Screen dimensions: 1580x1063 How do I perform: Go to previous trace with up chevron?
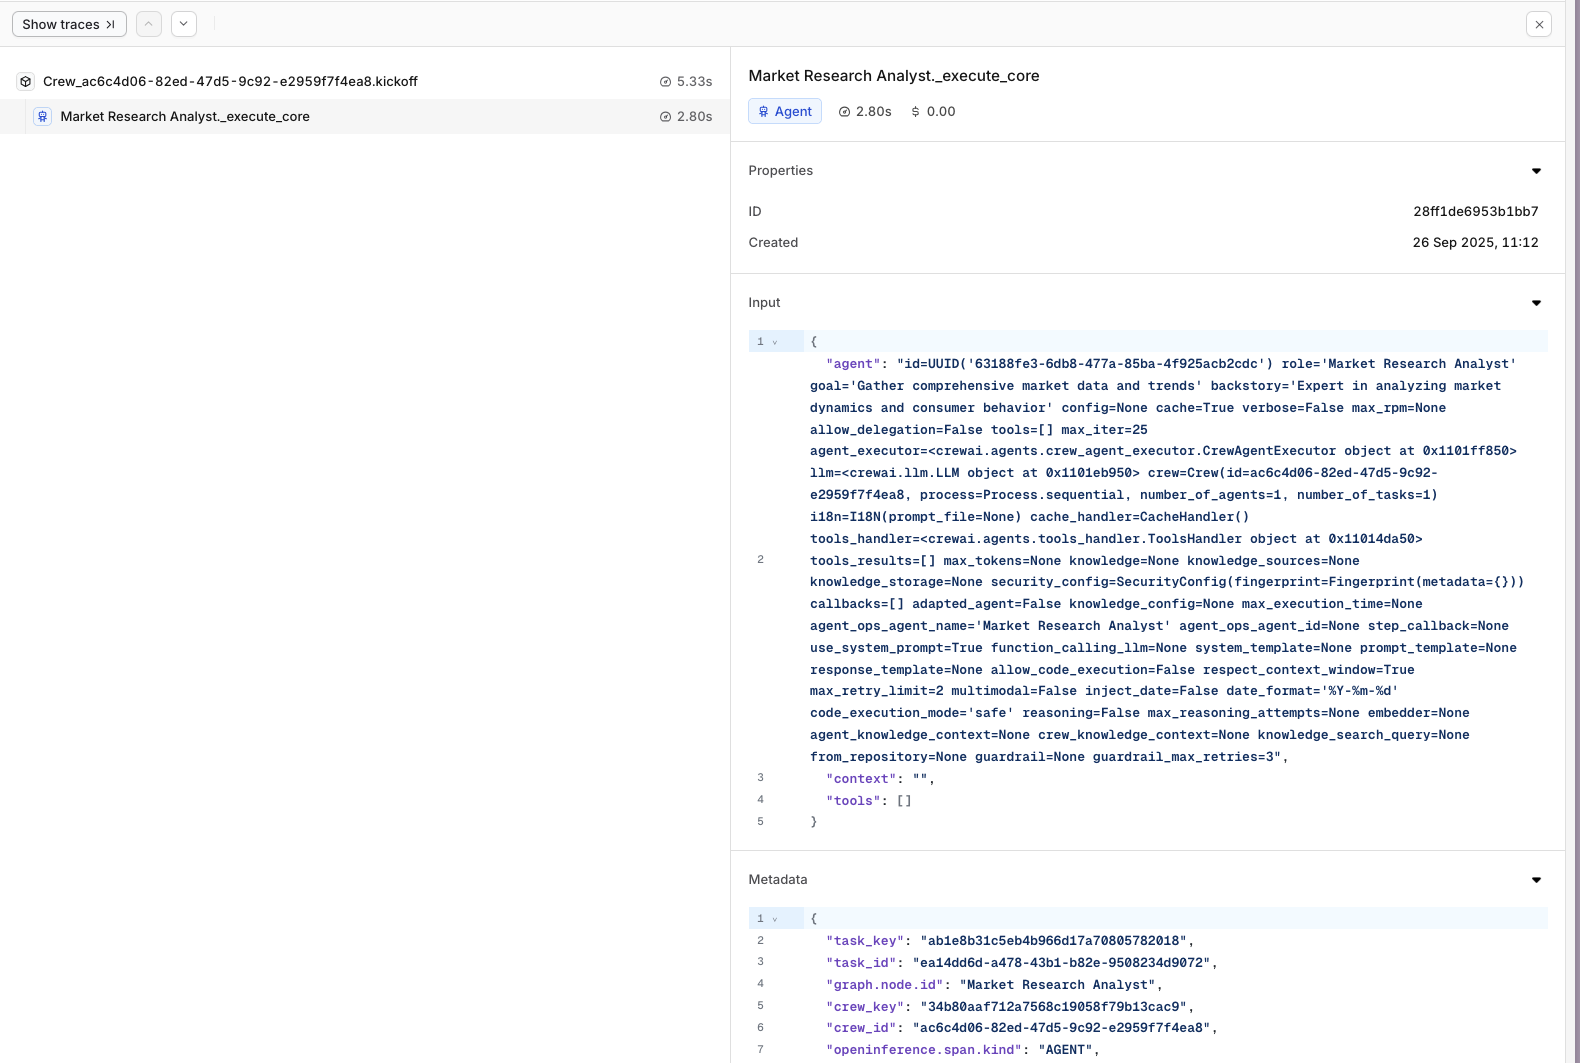pos(149,24)
